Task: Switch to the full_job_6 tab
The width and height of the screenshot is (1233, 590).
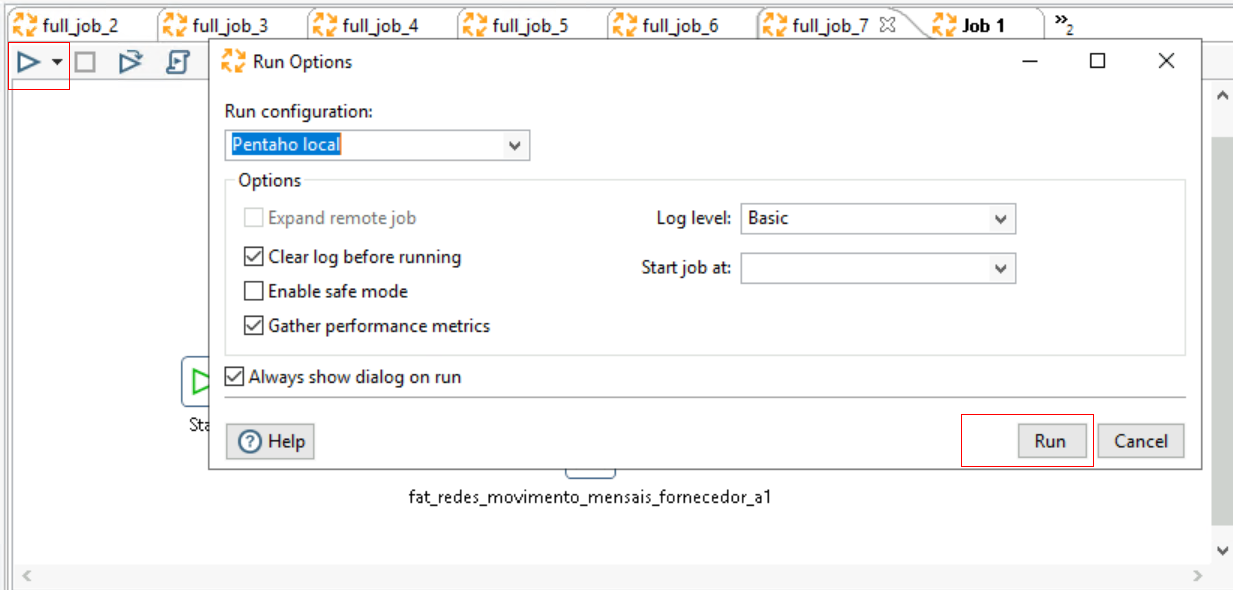Action: pos(680,25)
